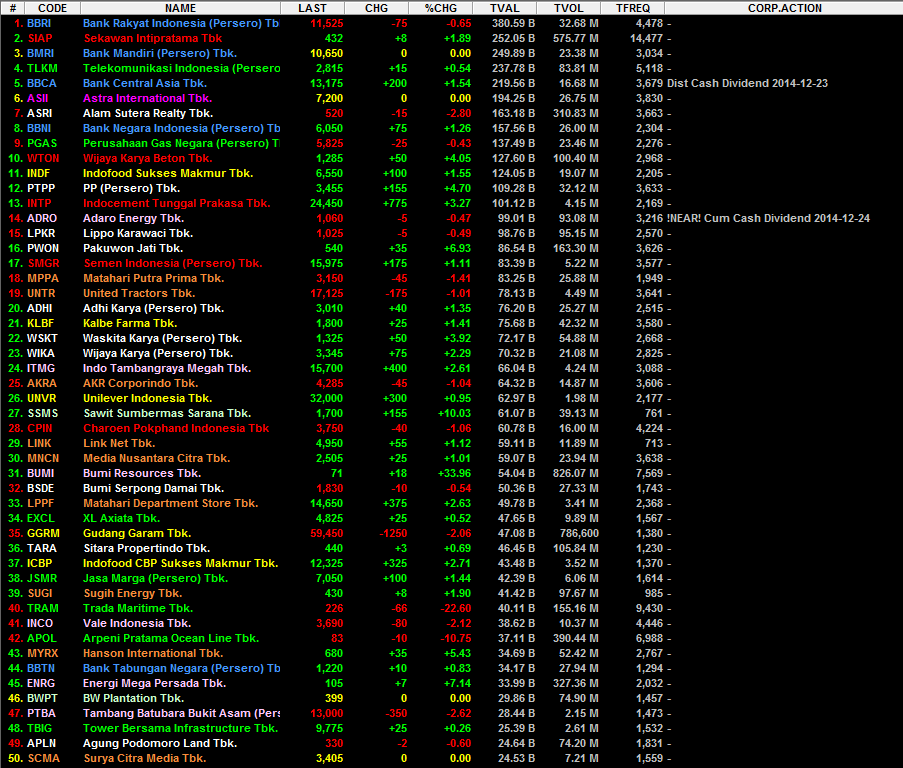The image size is (903, 768).
Task: Select the BBRI stock code
Action: tap(39, 24)
